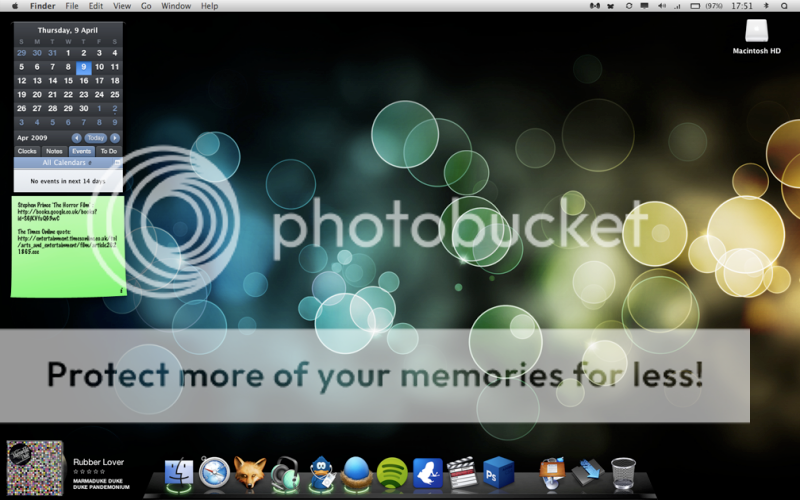This screenshot has height=500, width=800.
Task: Click the 'Thursday, 9 April' calendar header
Action: (68, 30)
